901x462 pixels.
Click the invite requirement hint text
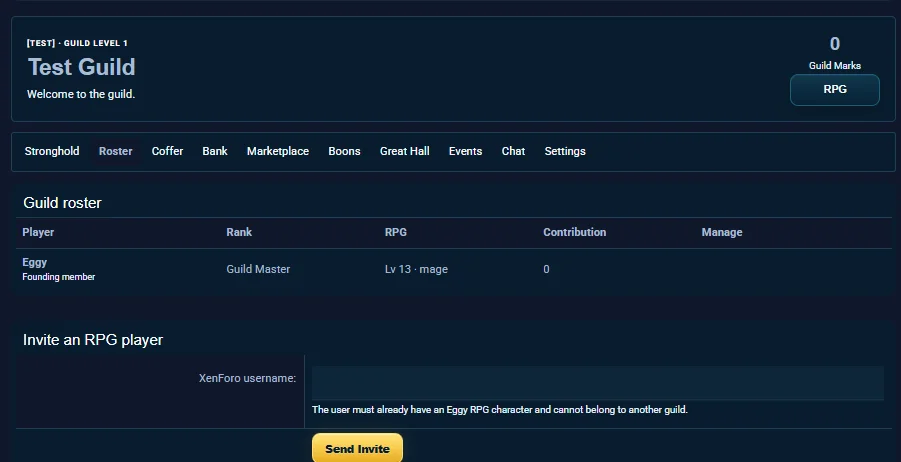pyautogui.click(x=500, y=410)
